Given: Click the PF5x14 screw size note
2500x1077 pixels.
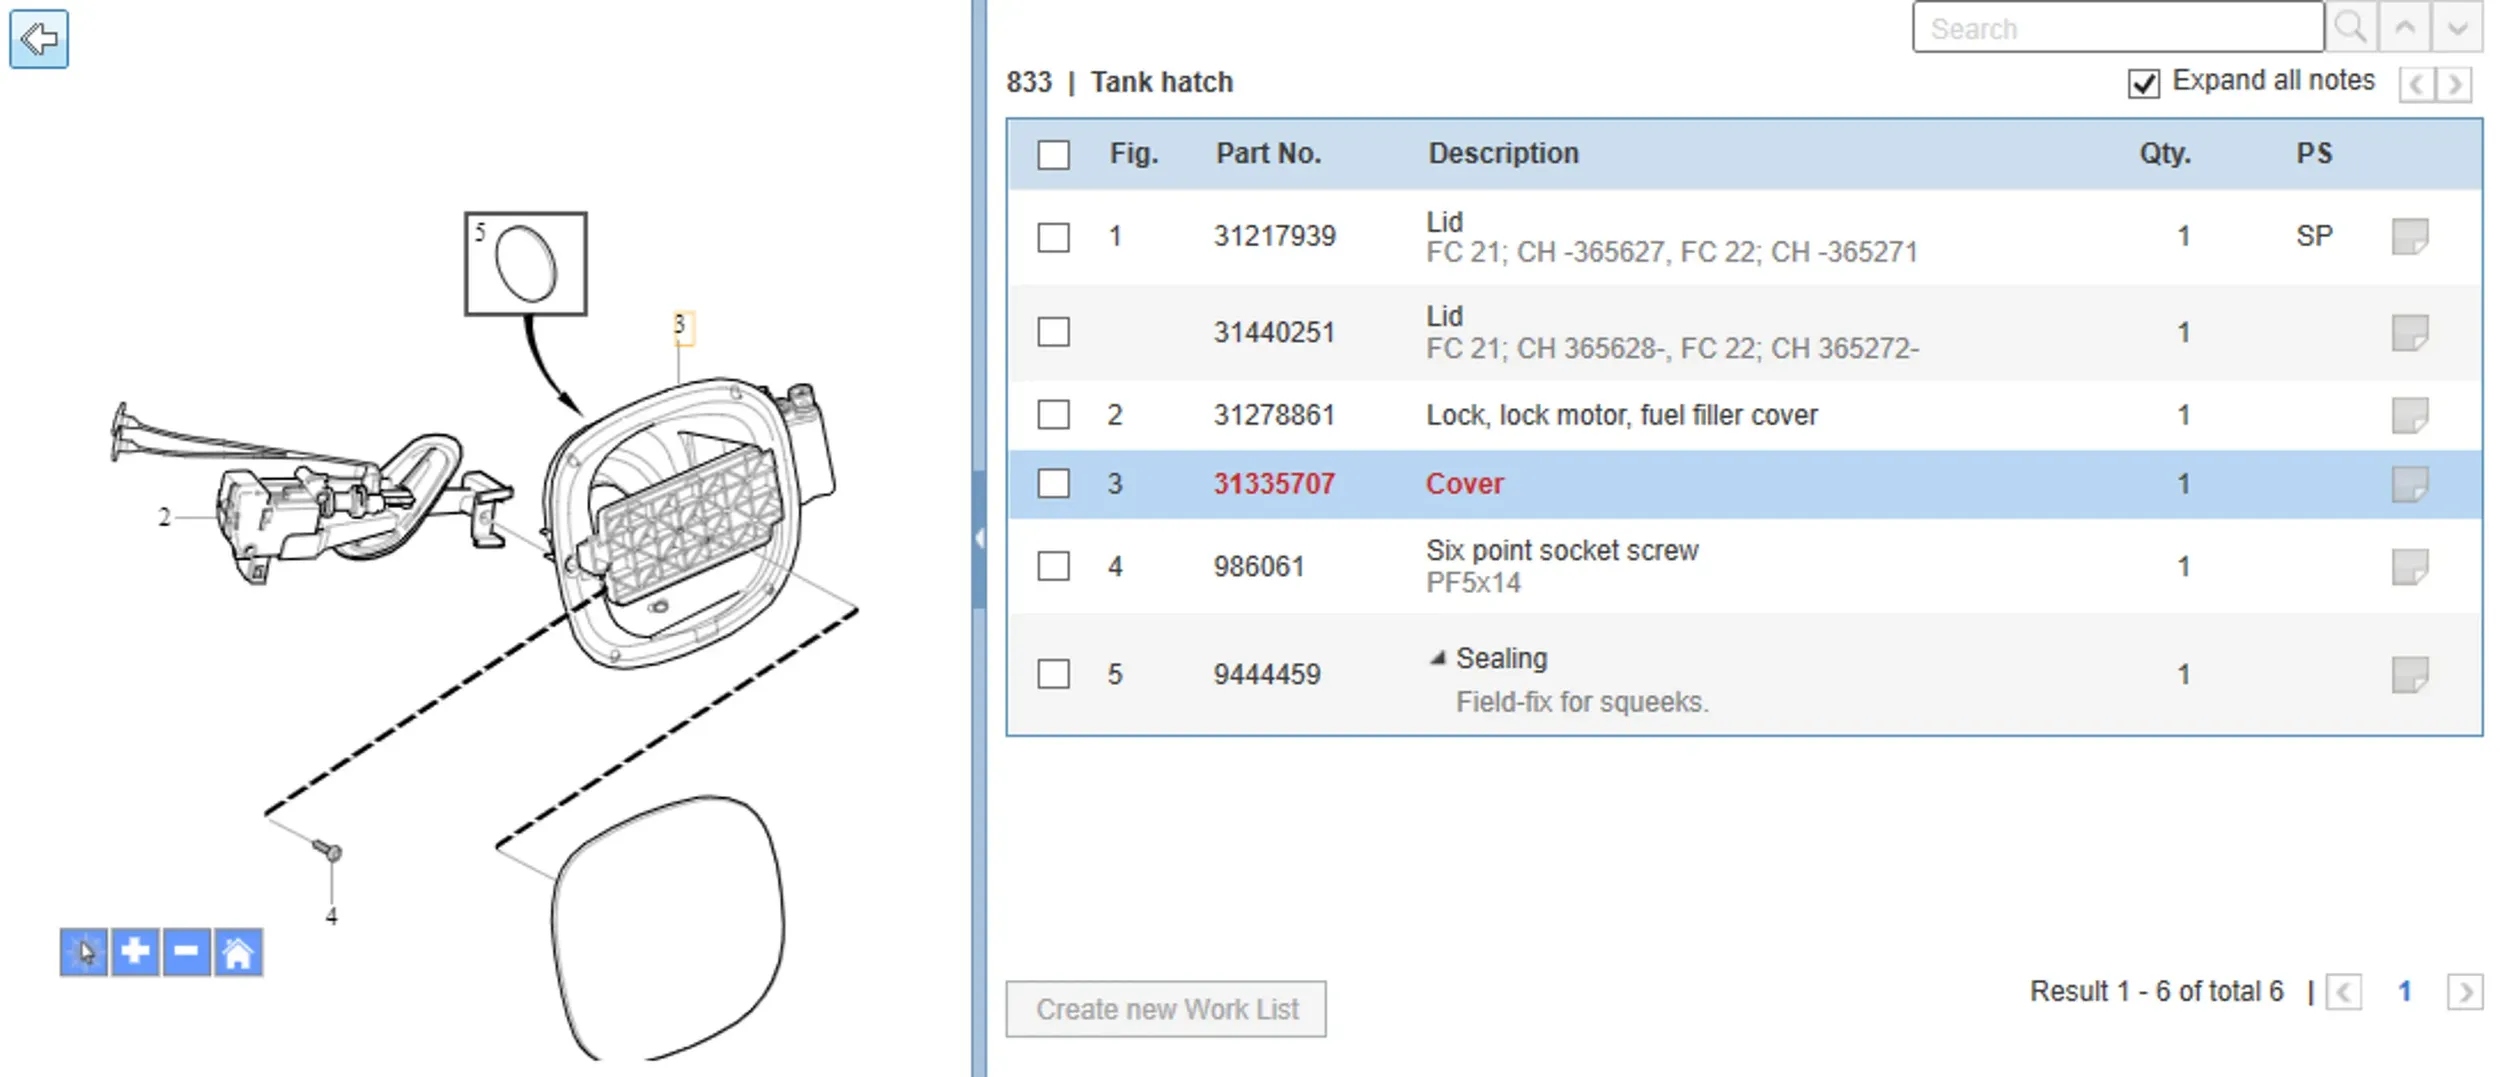Looking at the screenshot, I should point(1473,583).
